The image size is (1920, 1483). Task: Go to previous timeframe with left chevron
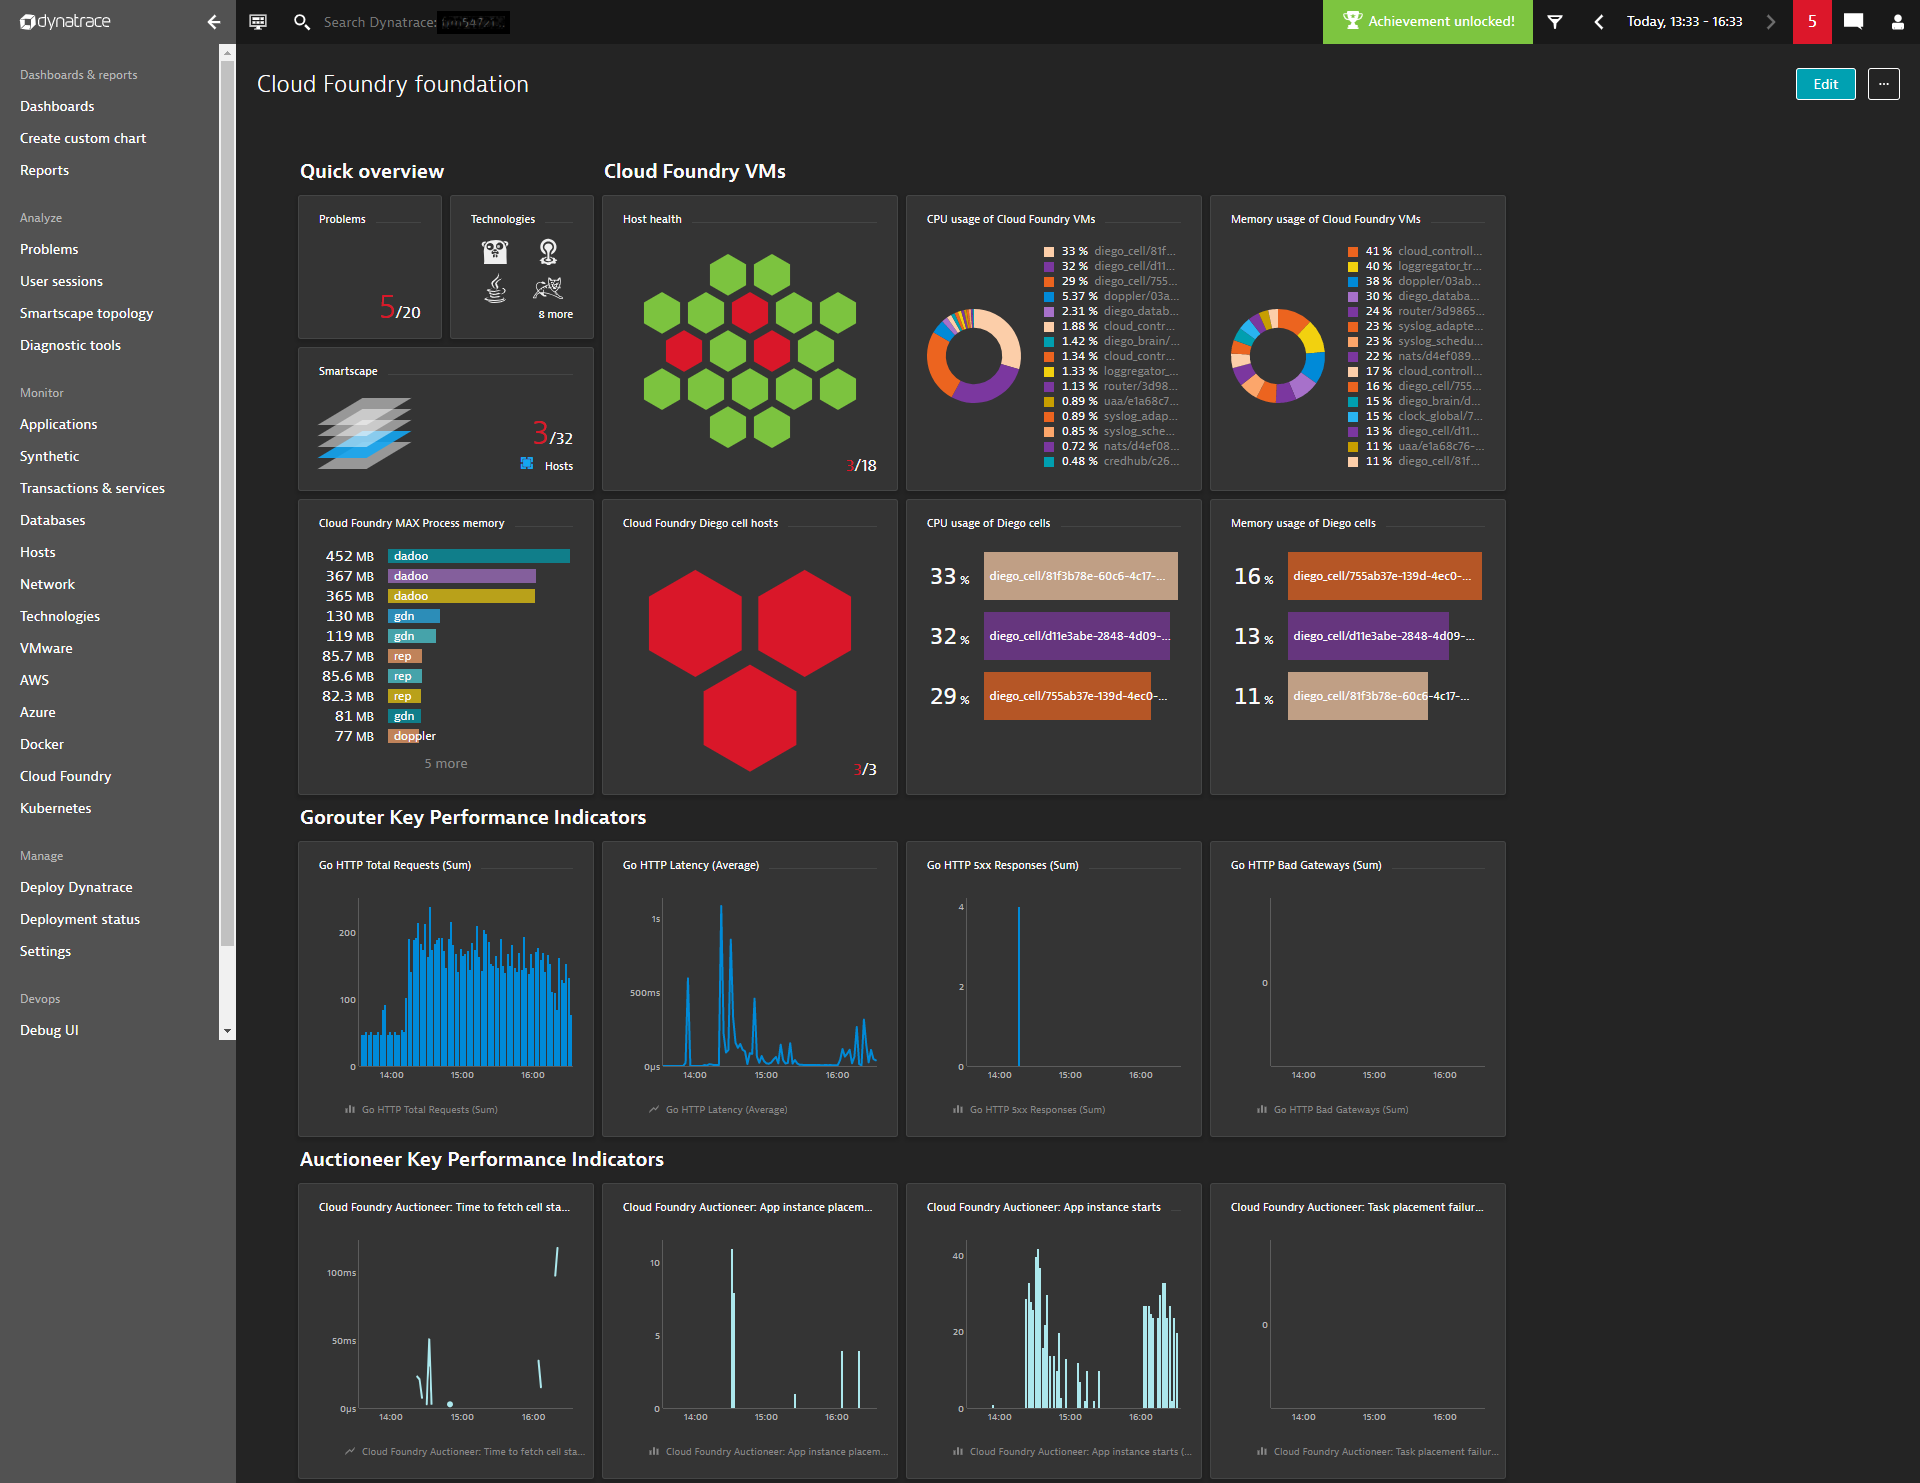tap(1598, 21)
